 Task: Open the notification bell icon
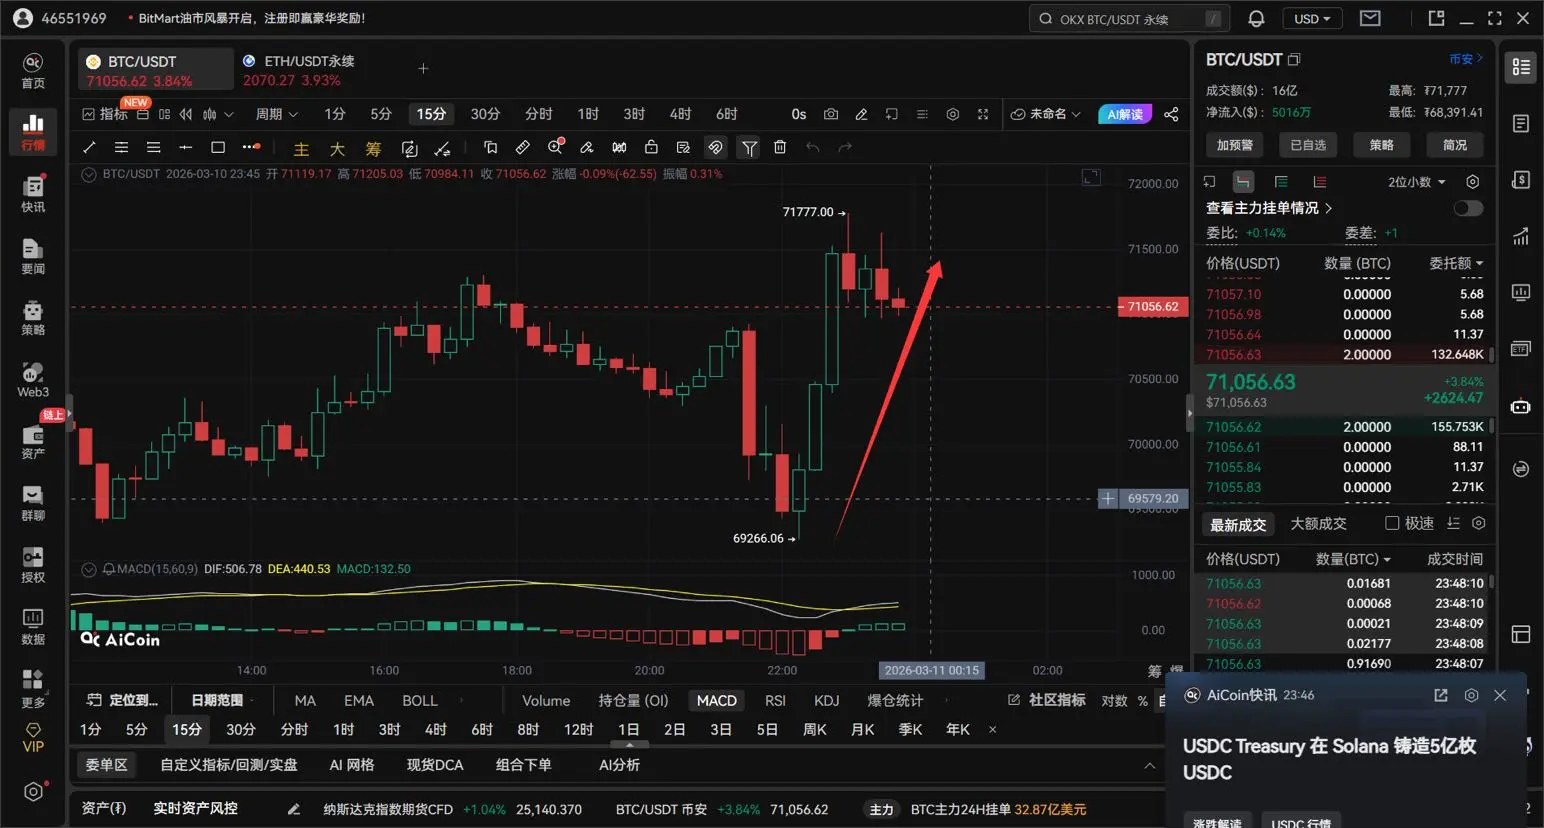(x=1257, y=18)
